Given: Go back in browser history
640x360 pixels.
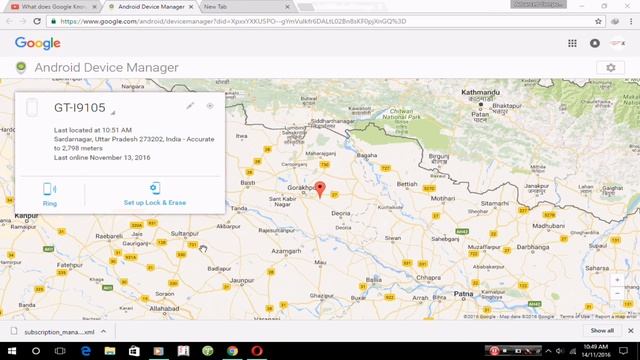Looking at the screenshot, I should [x=9, y=21].
